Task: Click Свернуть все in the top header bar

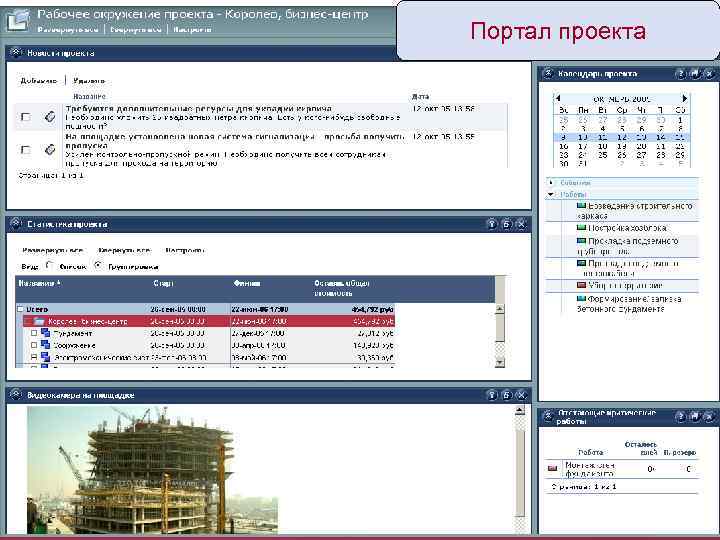Action: point(135,29)
